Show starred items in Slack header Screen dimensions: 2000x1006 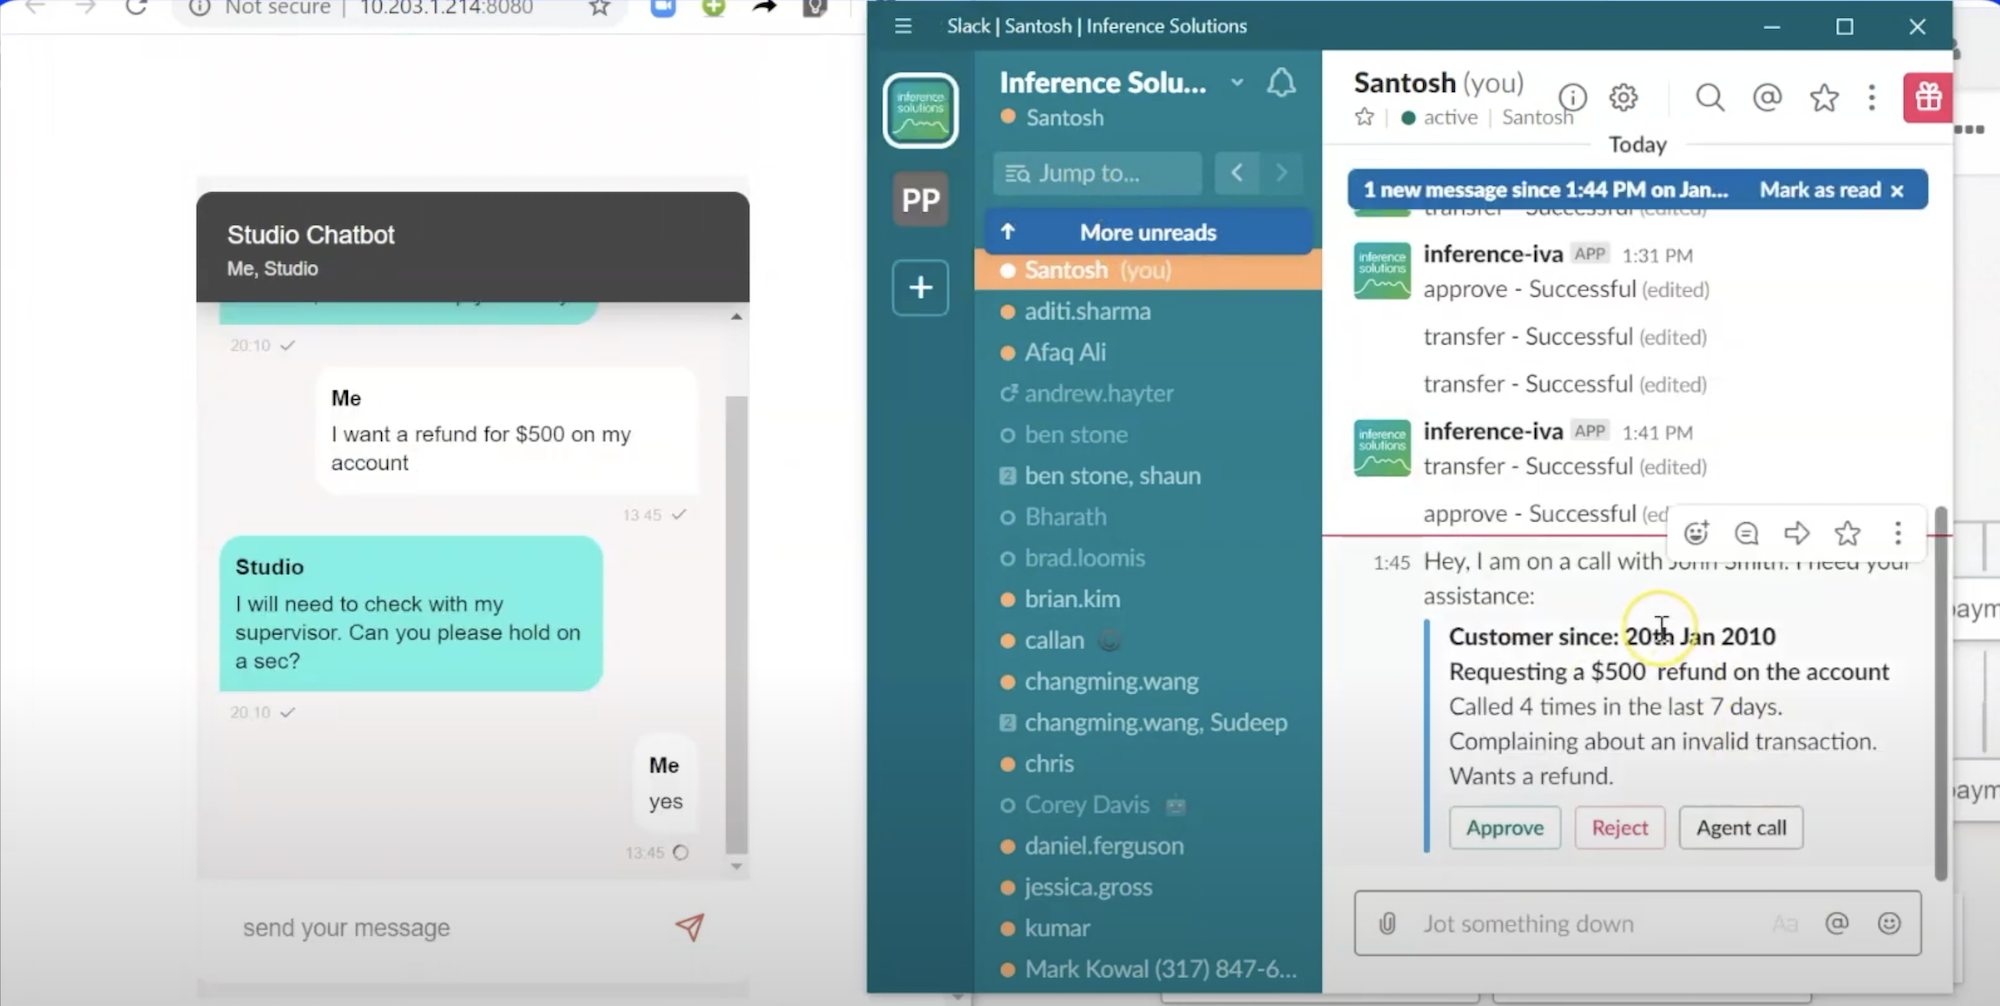(x=1824, y=97)
